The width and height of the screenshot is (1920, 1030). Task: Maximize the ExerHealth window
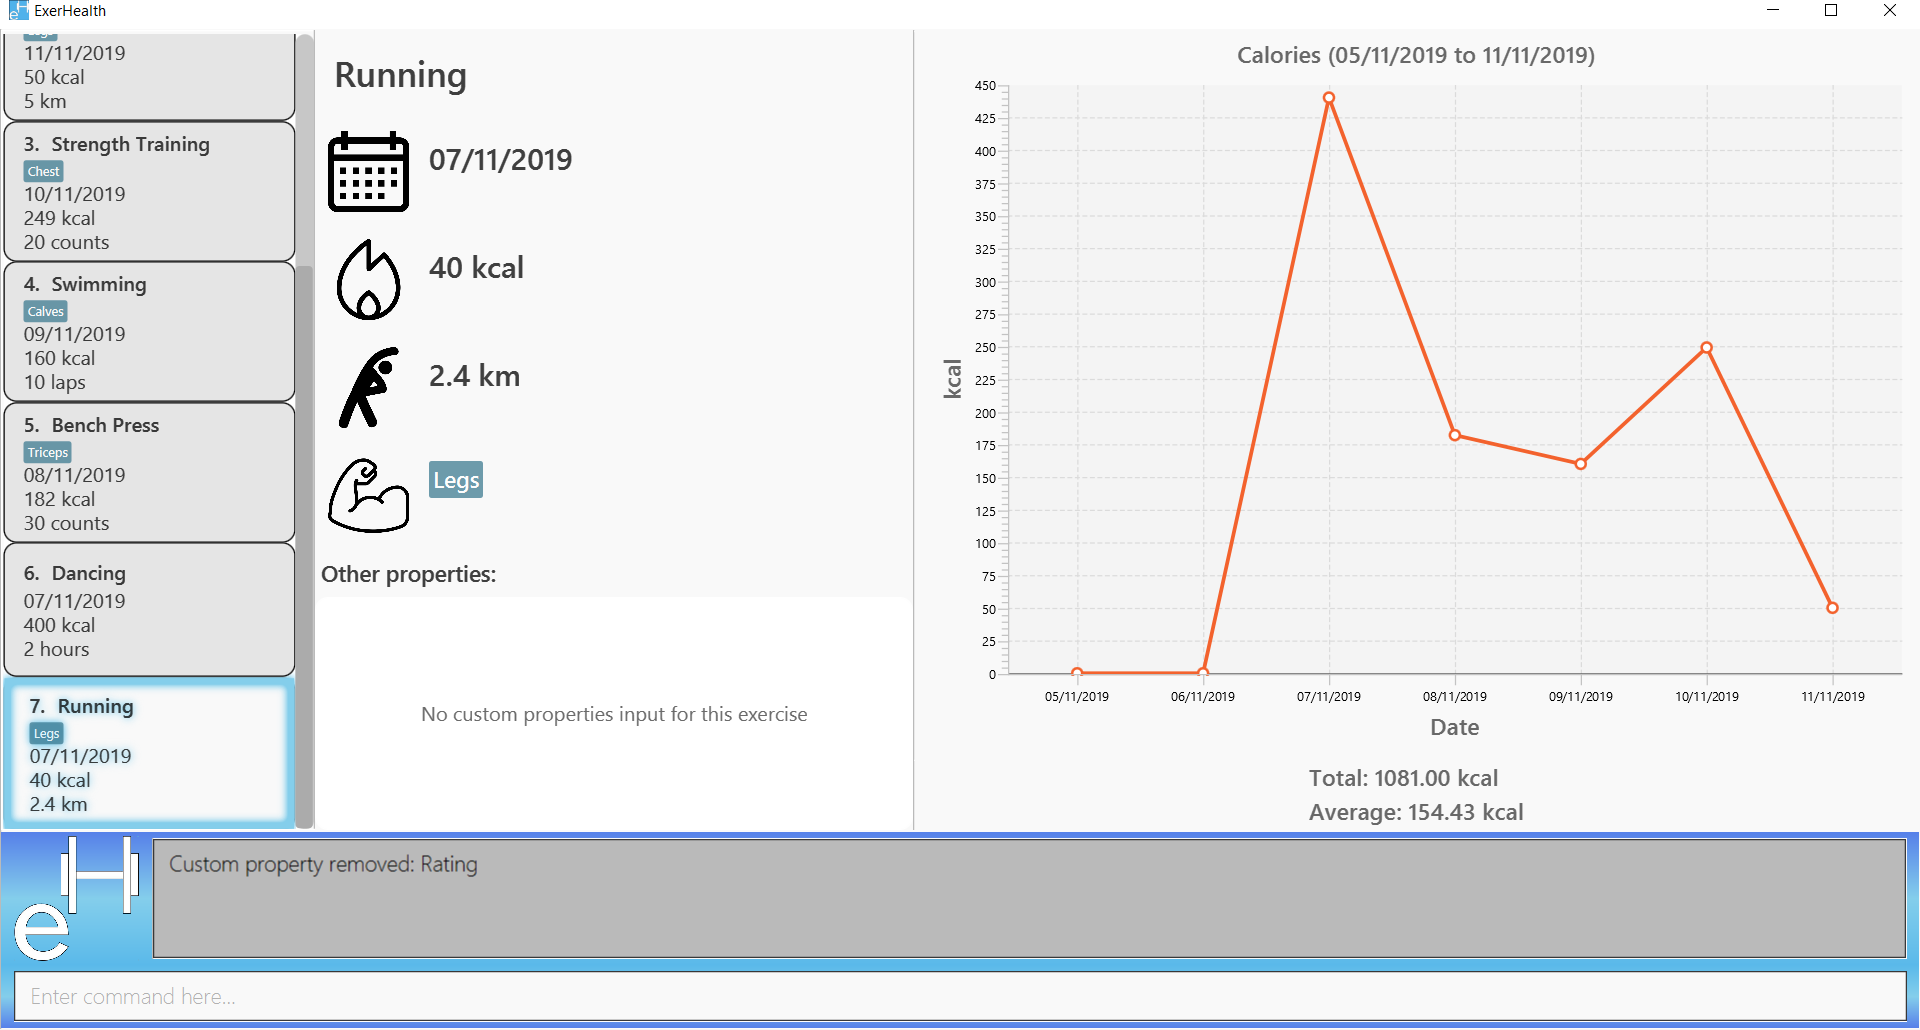pyautogui.click(x=1831, y=11)
